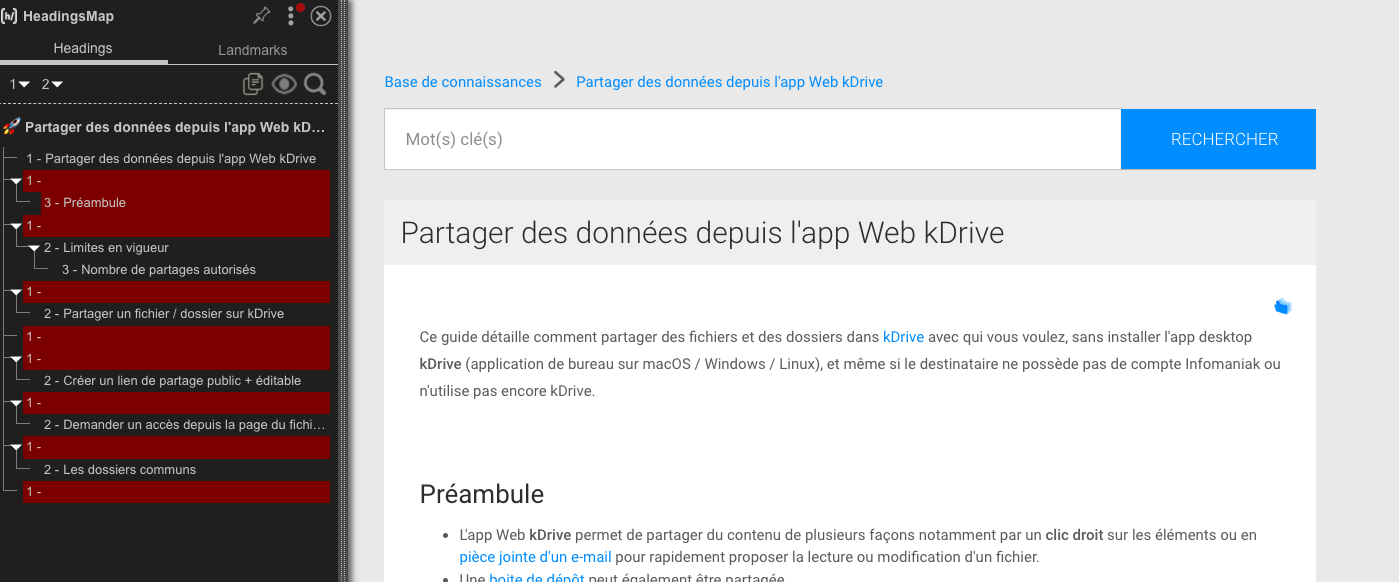The width and height of the screenshot is (1399, 582).
Task: Collapse the Limites en vigueur heading
Action: [x=34, y=248]
